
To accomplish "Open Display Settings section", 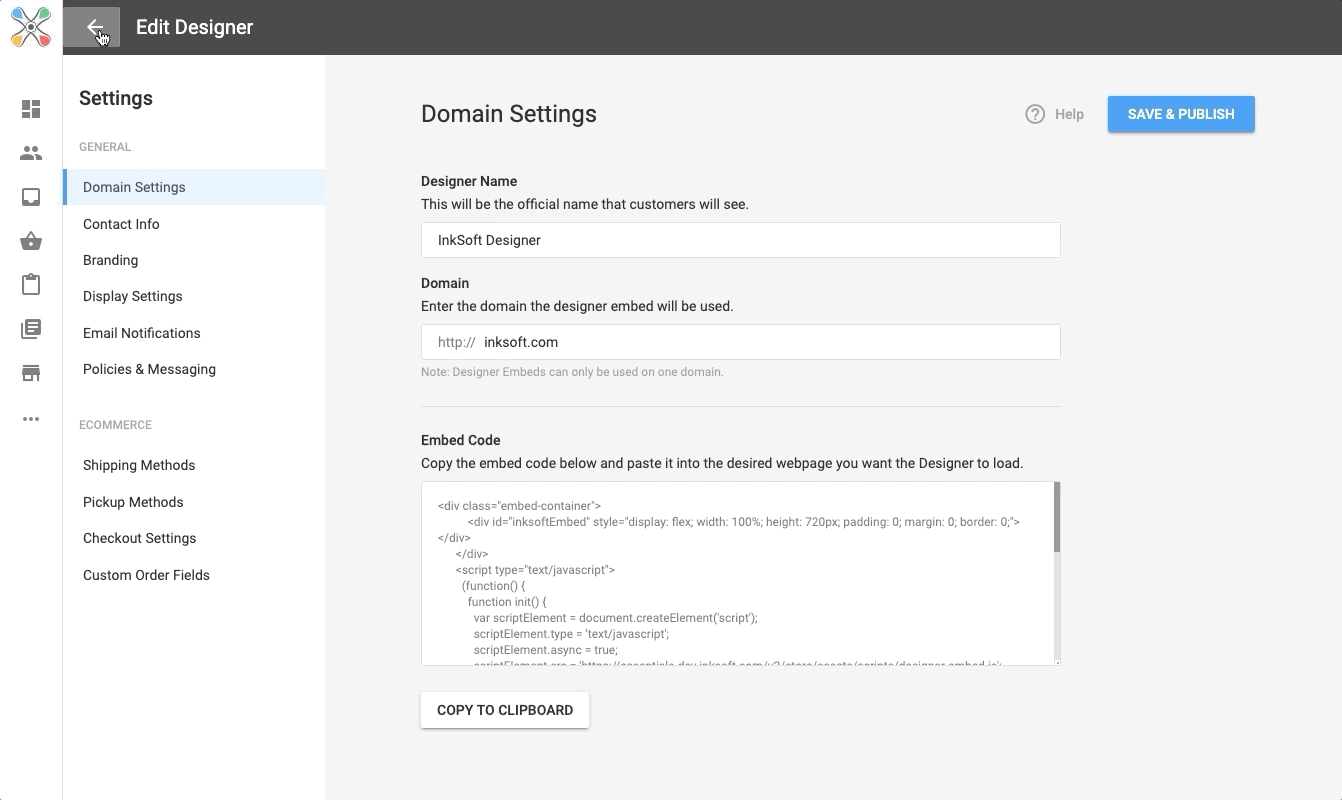I will (132, 296).
